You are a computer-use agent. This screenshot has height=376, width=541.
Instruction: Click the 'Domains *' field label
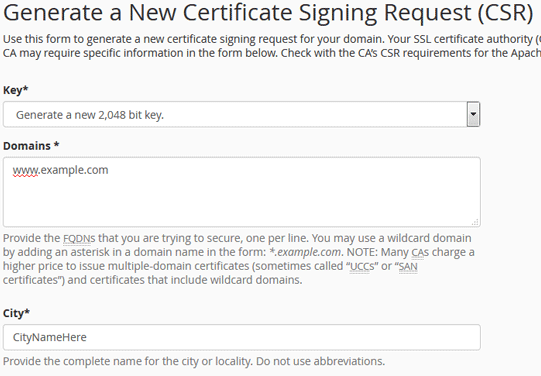(x=31, y=146)
